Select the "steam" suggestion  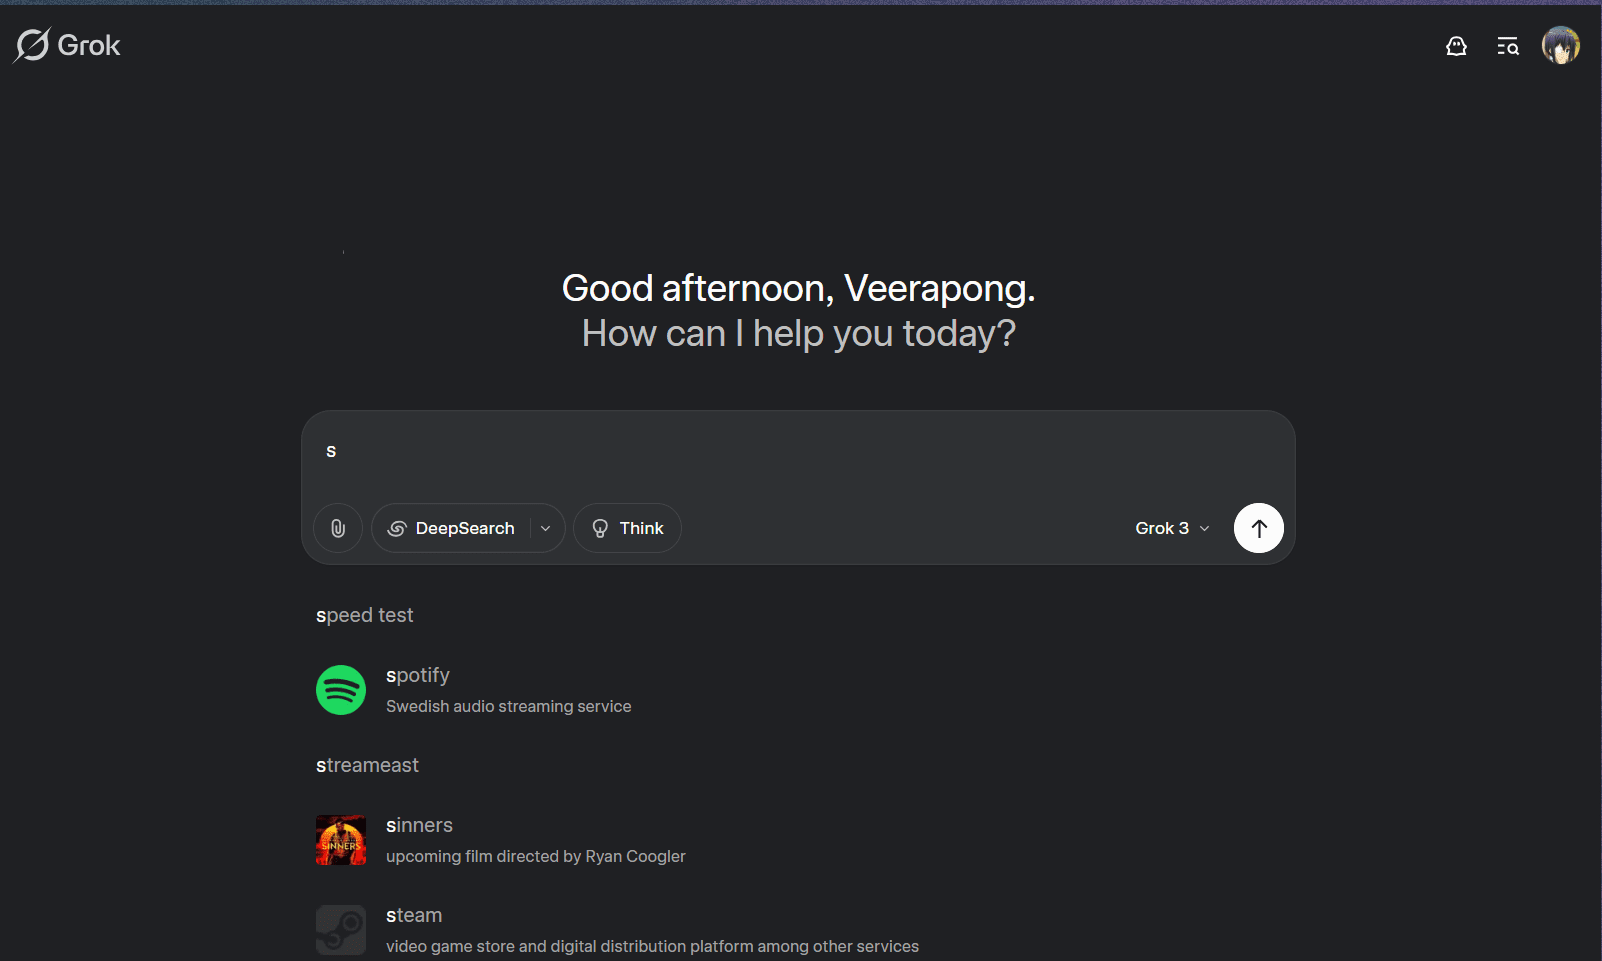click(414, 915)
